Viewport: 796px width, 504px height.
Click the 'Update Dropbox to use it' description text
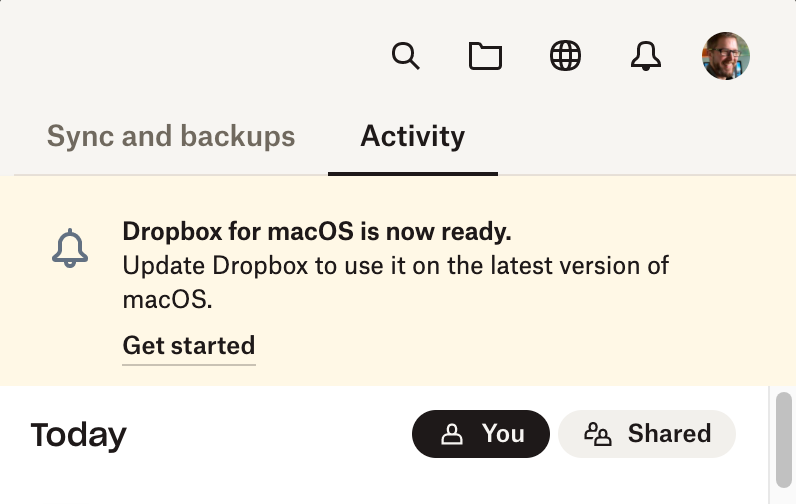point(395,266)
